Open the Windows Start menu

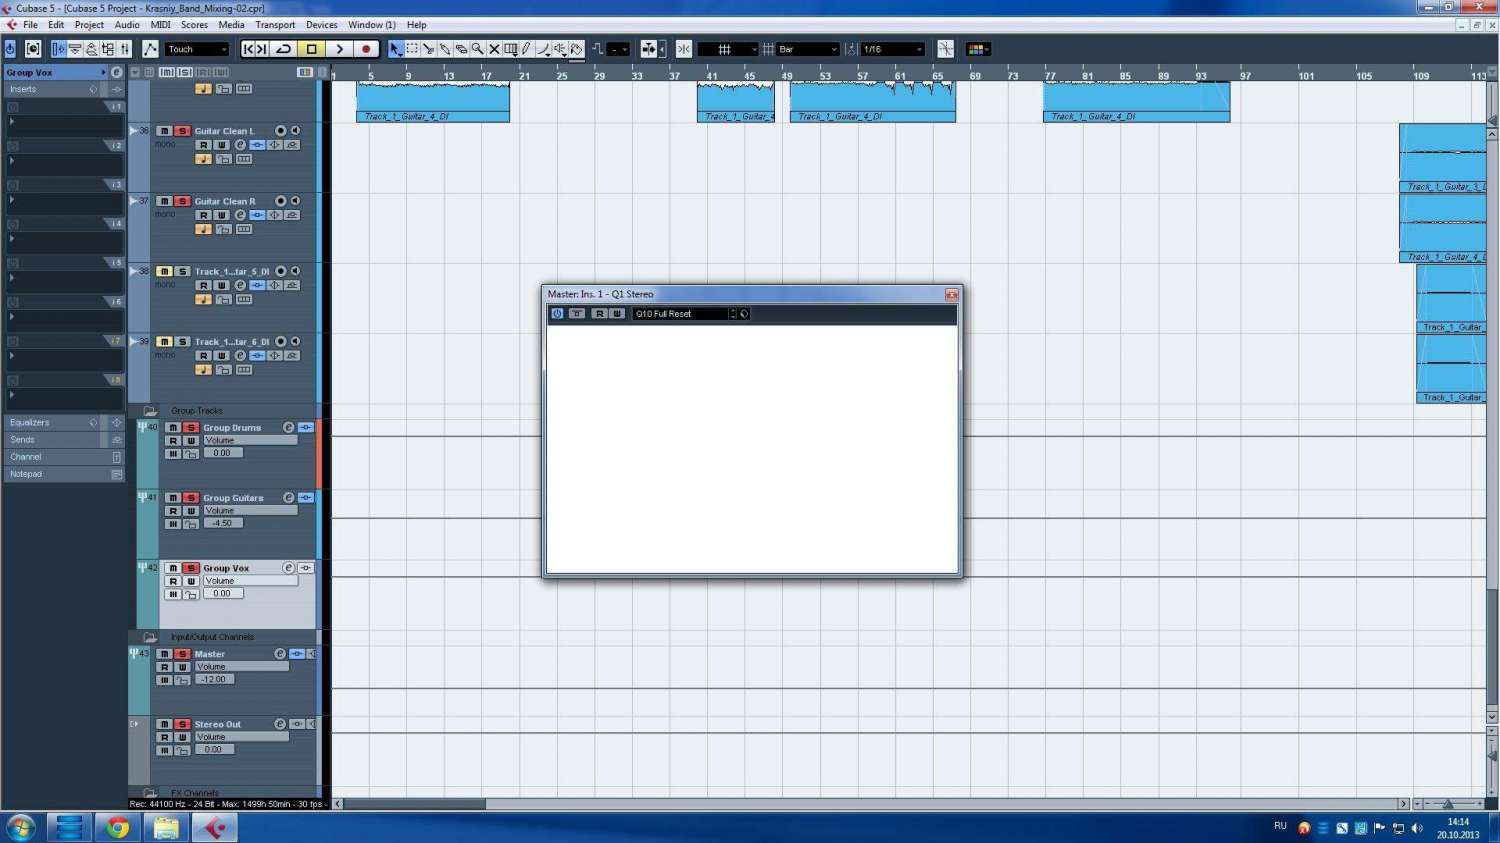[x=21, y=828]
